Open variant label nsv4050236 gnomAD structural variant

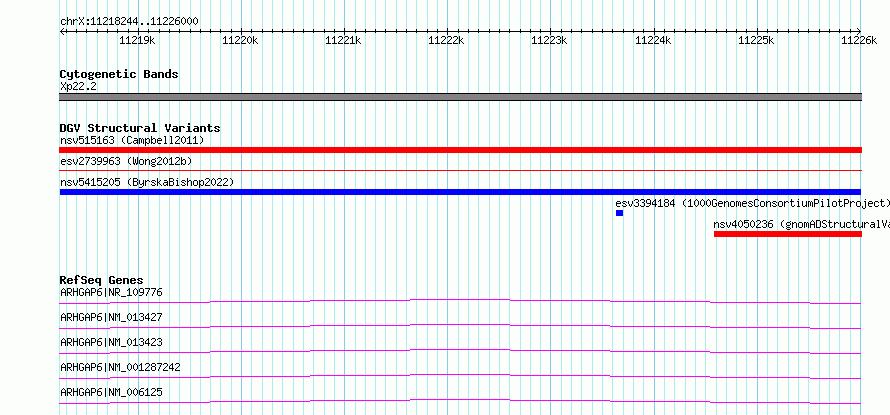[801, 224]
